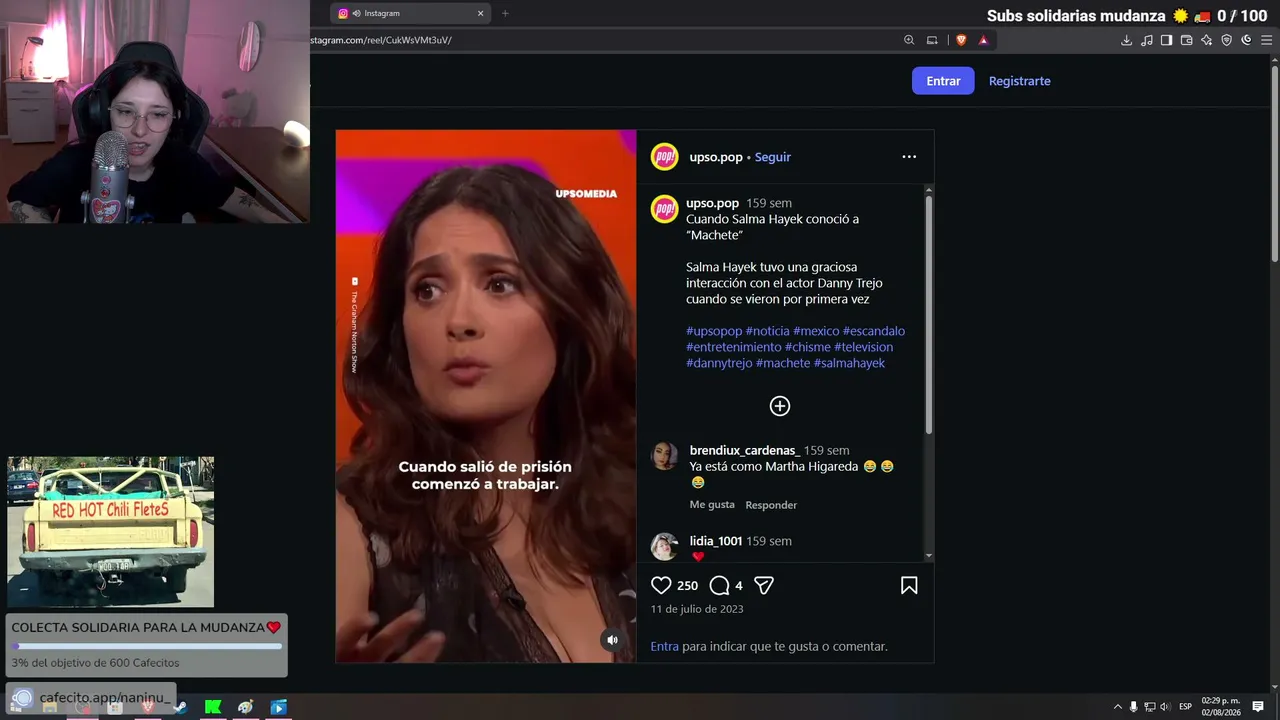Click the system tray microphone icon
Image resolution: width=1280 pixels, height=720 pixels.
click(1134, 707)
